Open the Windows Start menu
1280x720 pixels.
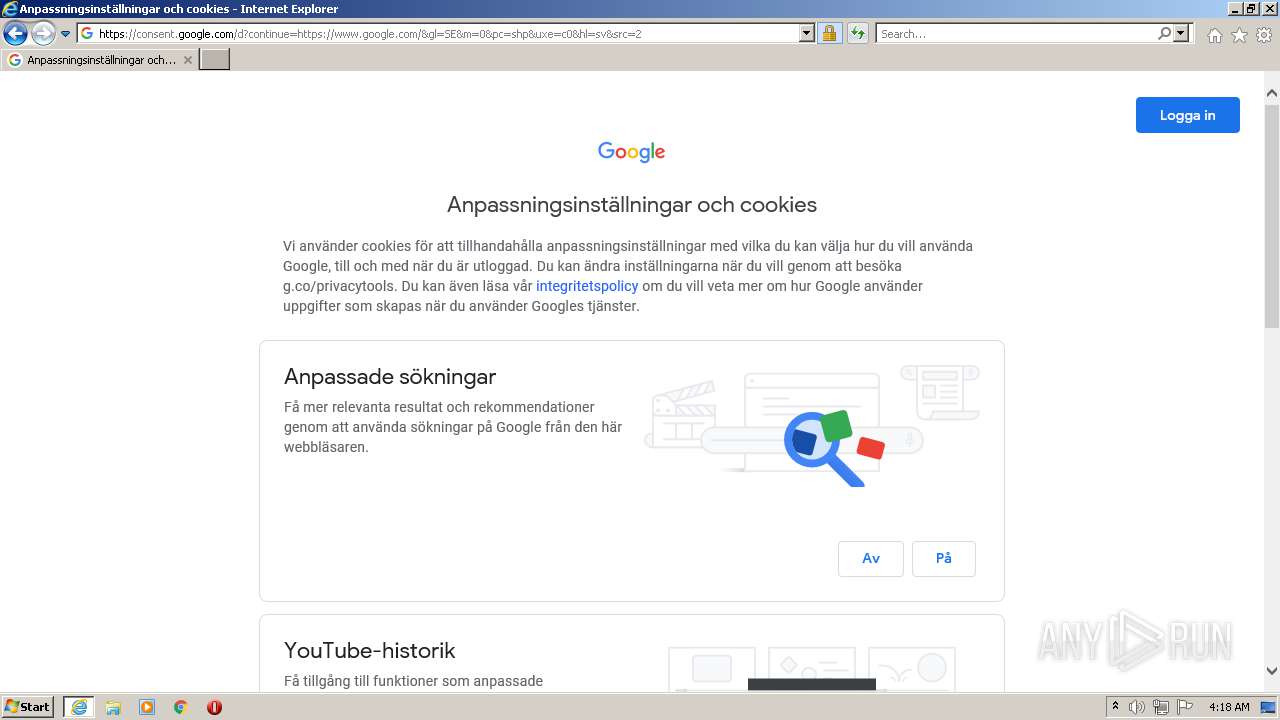click(x=27, y=707)
